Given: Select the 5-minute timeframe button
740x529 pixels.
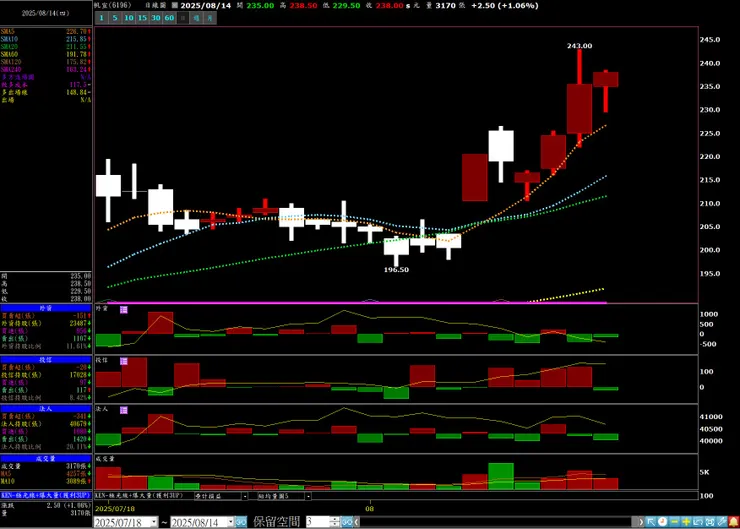Looking at the screenshot, I should pos(115,18).
